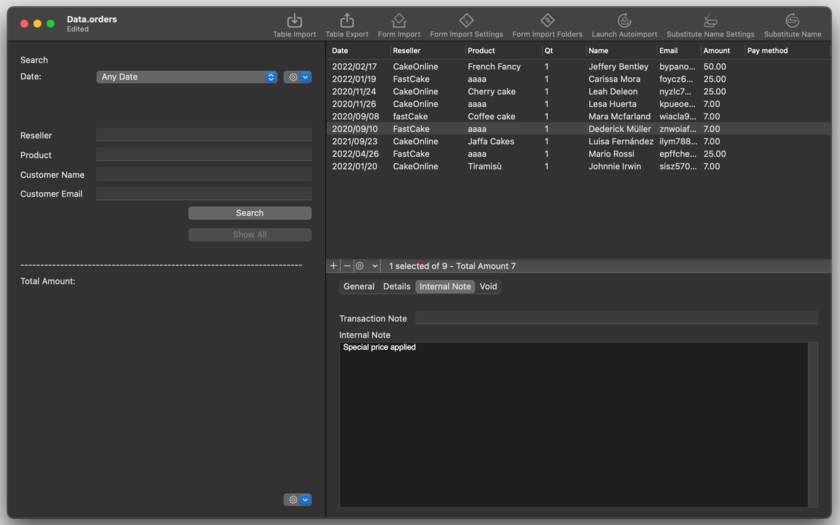Run the Substitute Name tool
The height and width of the screenshot is (525, 840).
[x=792, y=26]
